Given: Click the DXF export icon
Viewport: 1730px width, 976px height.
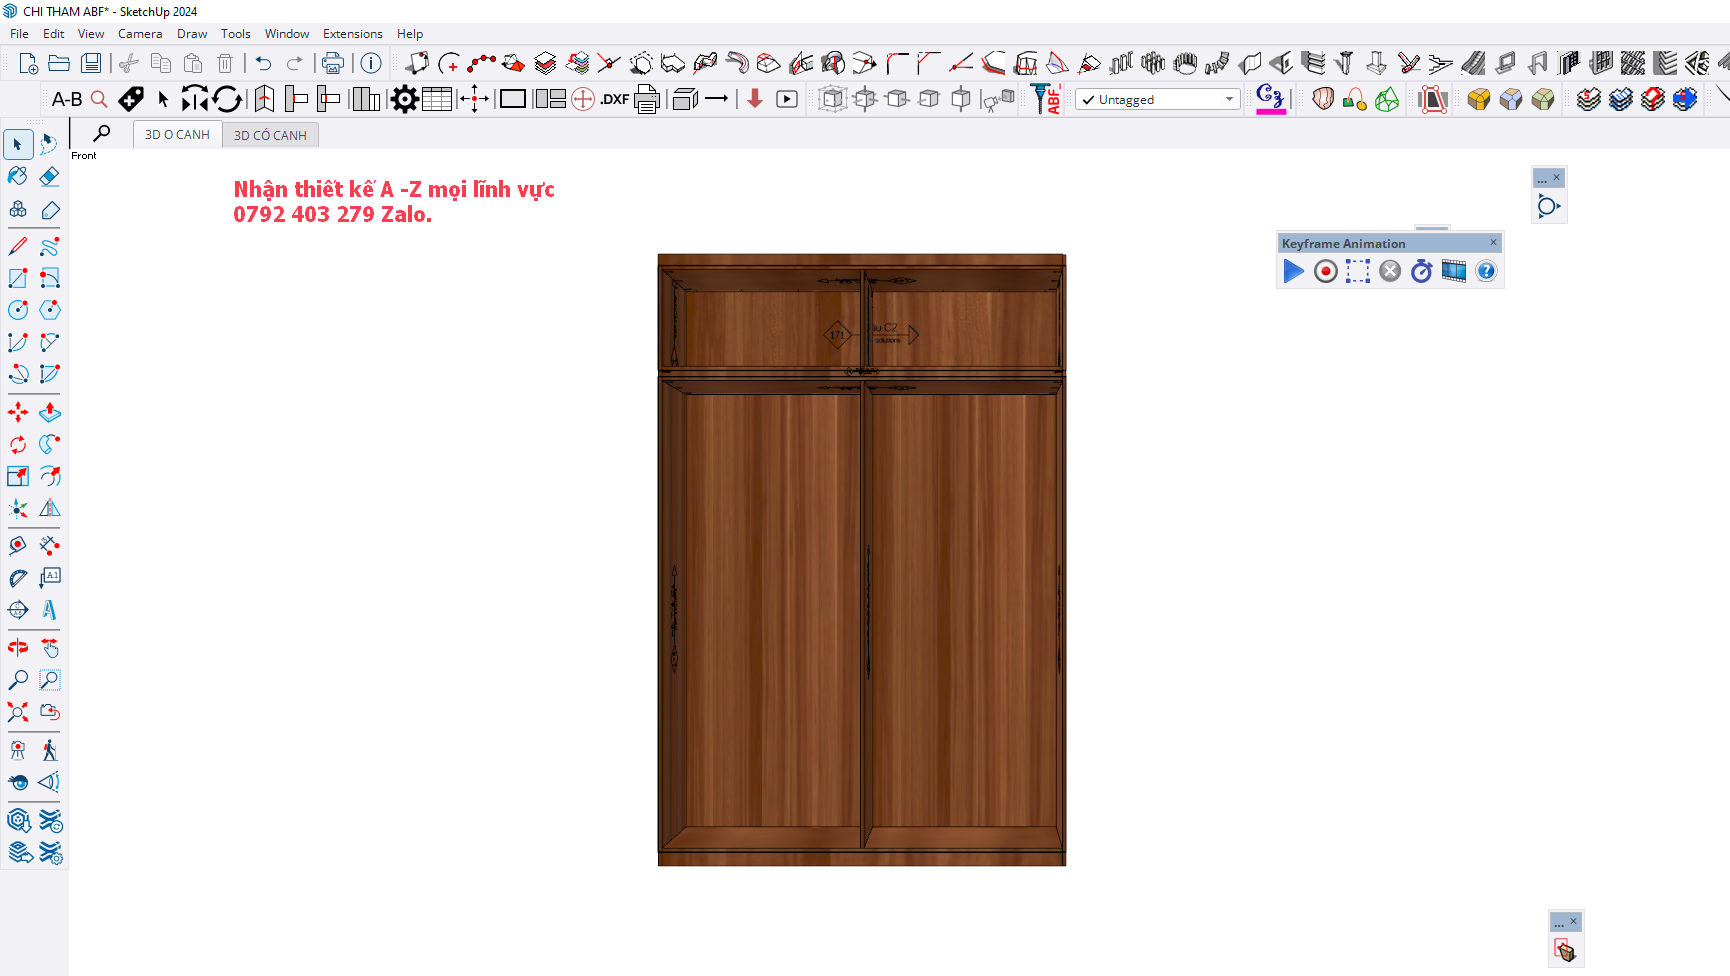Looking at the screenshot, I should (615, 99).
